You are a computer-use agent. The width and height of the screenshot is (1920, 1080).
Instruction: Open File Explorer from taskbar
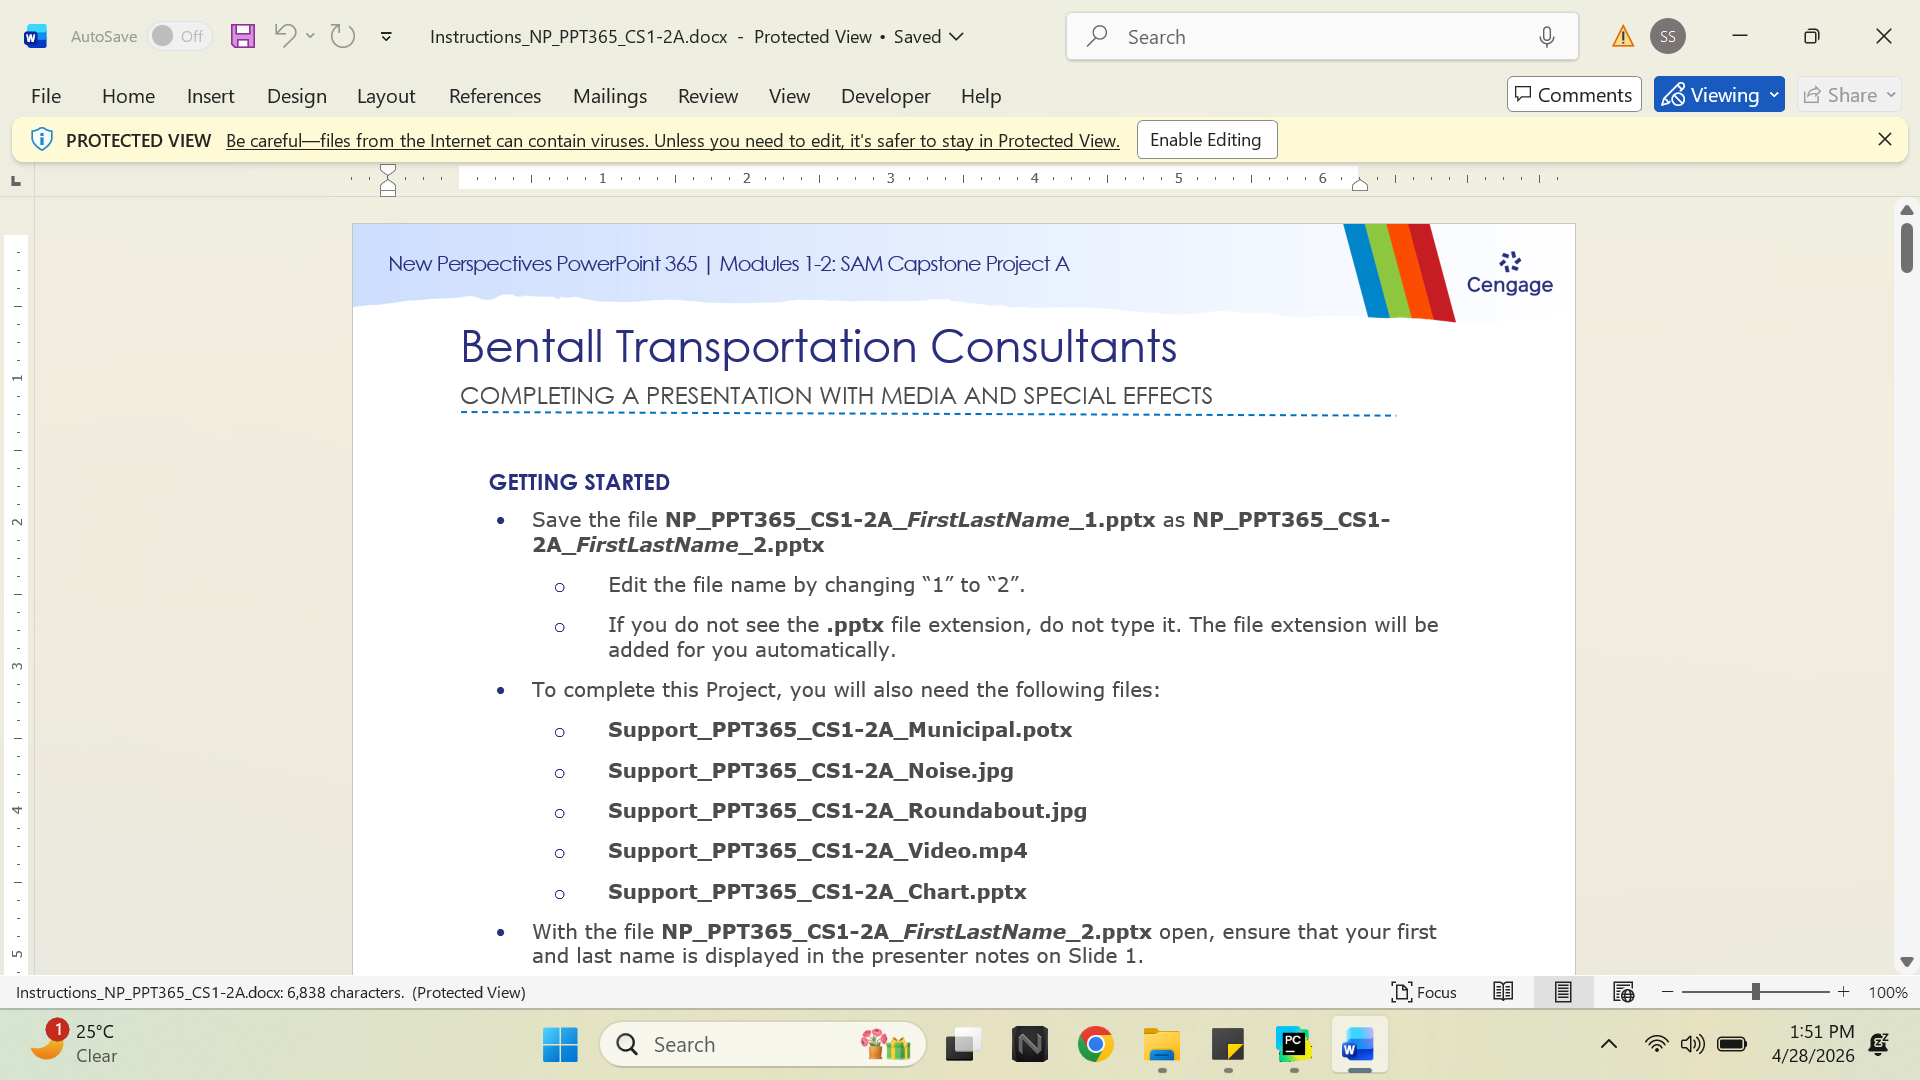(1162, 1045)
